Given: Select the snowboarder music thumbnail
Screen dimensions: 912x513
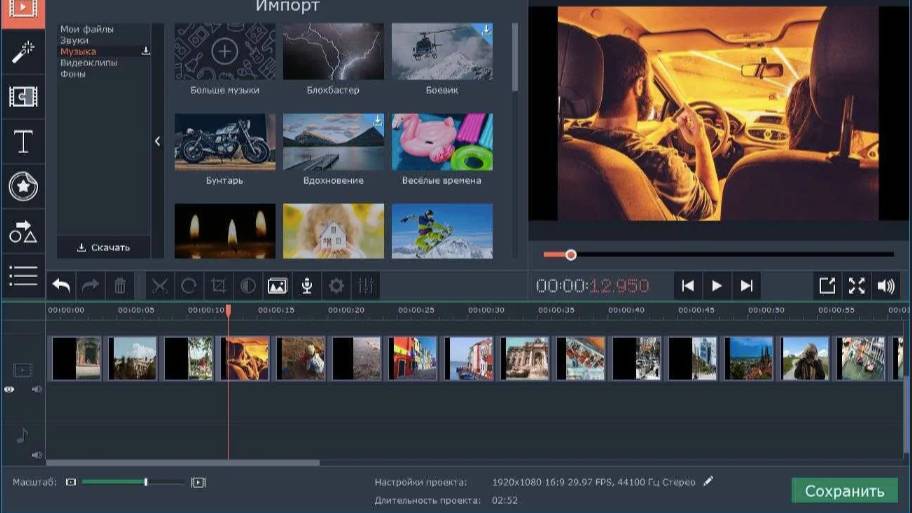Looking at the screenshot, I should pos(442,231).
